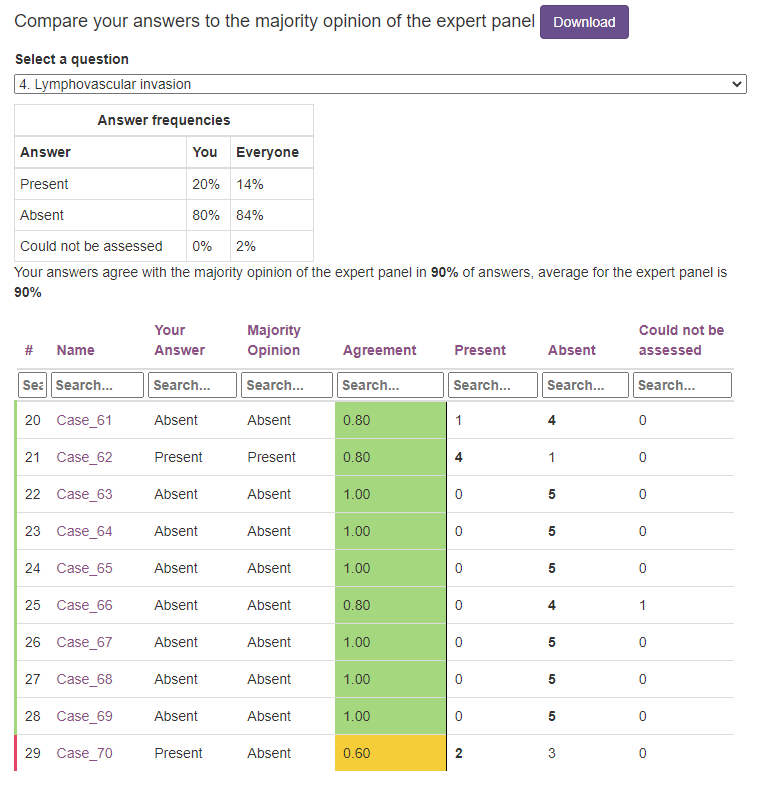The image size is (759, 787).
Task: Click the Agreement column search field
Action: 390,385
